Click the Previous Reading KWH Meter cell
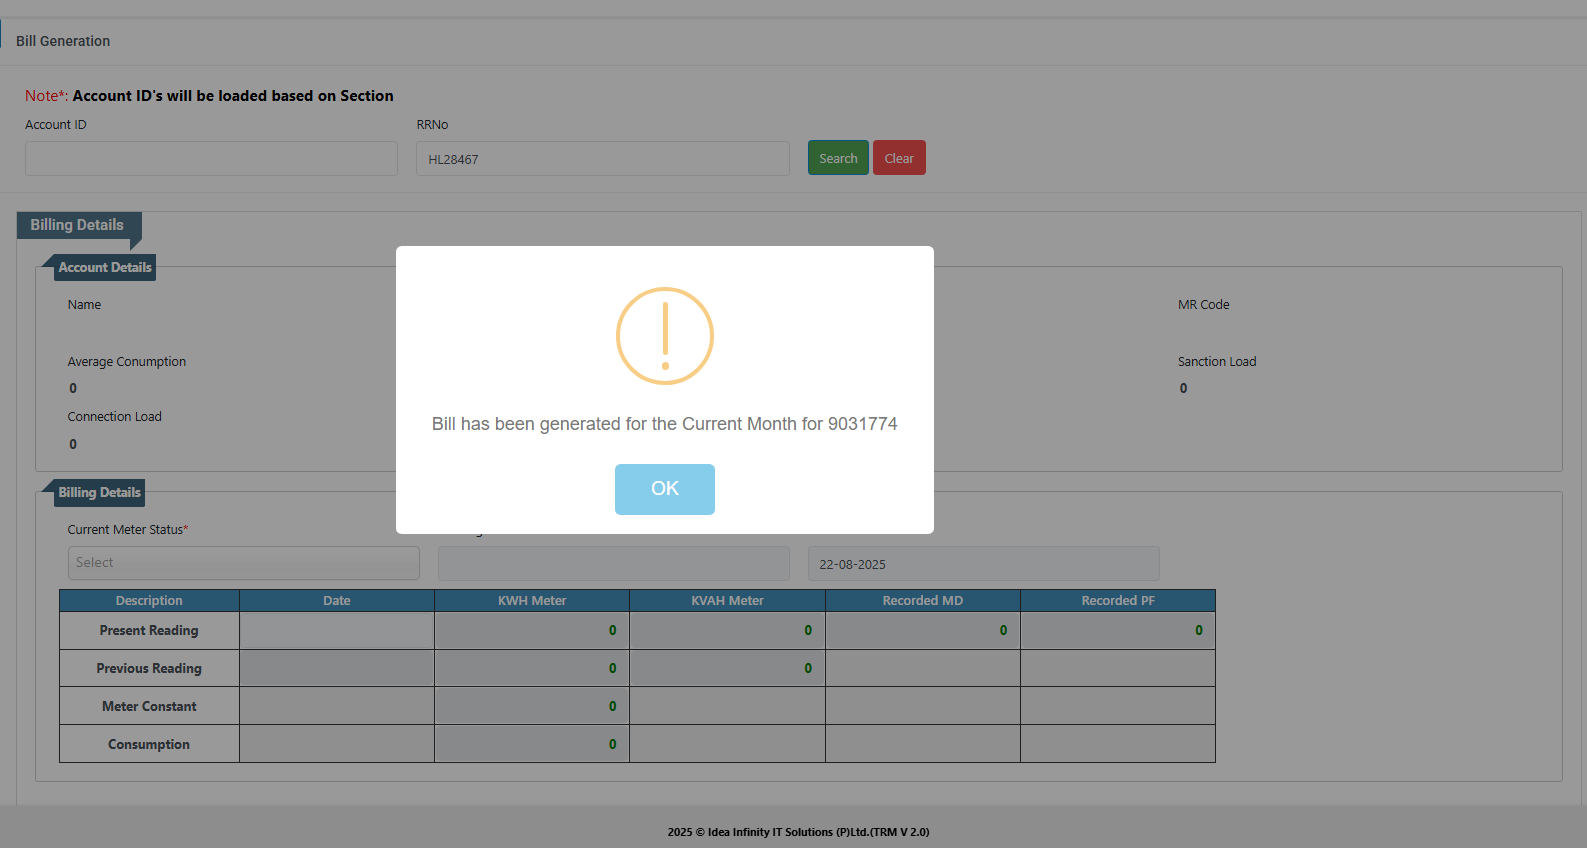Screen dimensions: 1587x848 point(532,668)
